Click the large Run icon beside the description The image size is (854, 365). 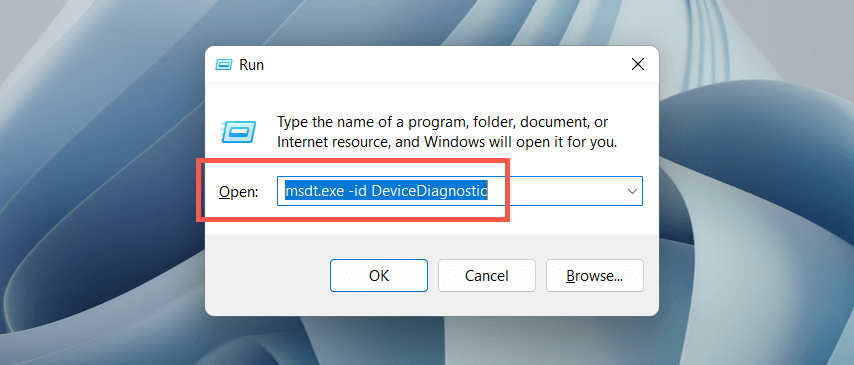click(x=239, y=131)
